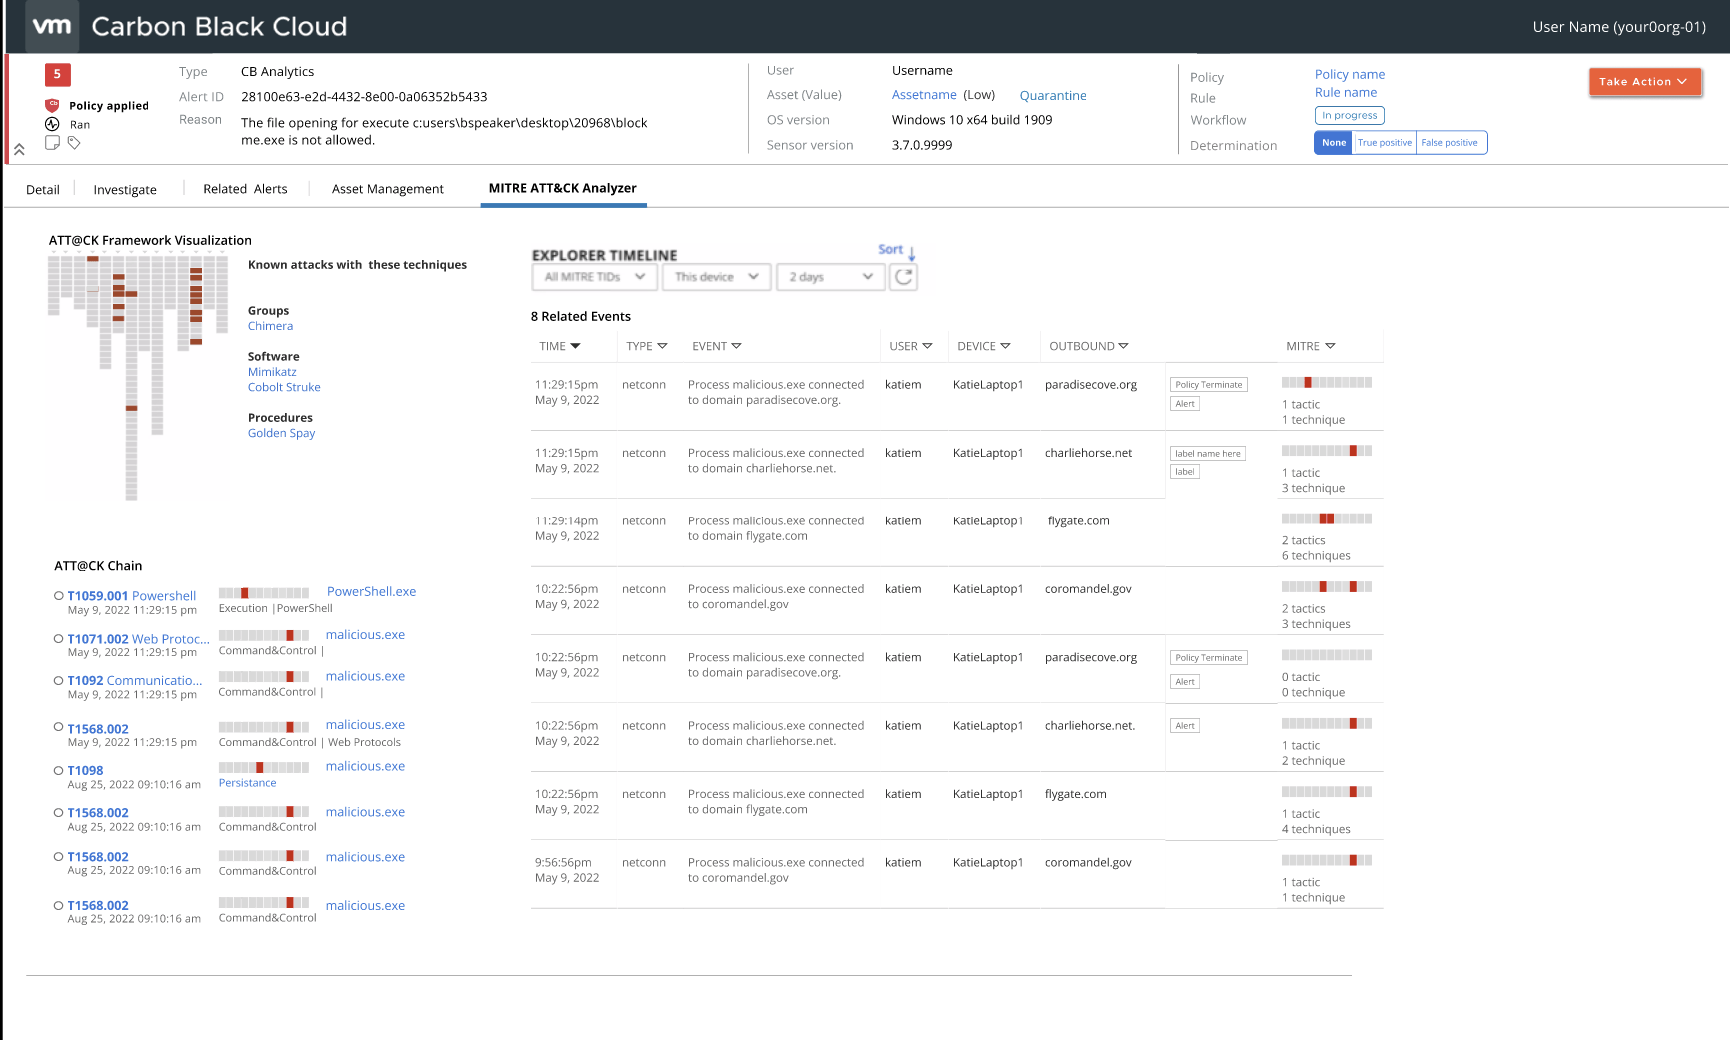Click MITRE tactic bar for 11:29:14pm flygate.com event

tap(1327, 518)
